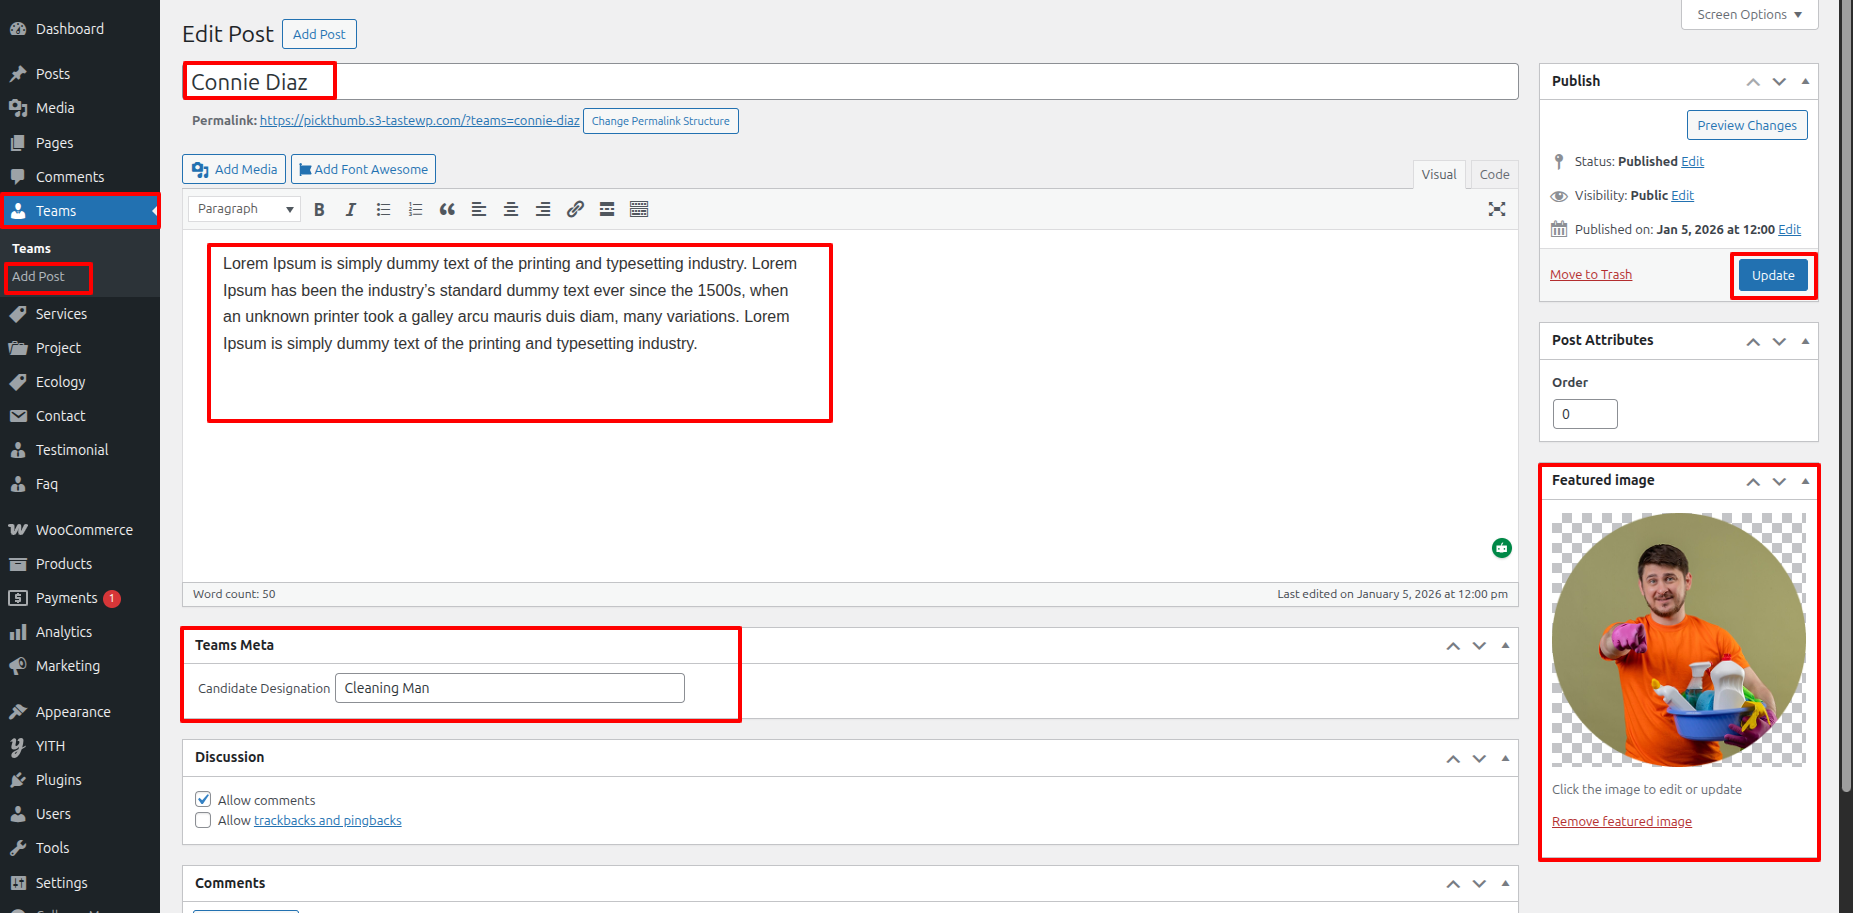Enter distraction-free fullscreen editor mode
Image resolution: width=1853 pixels, height=913 pixels.
pyautogui.click(x=1496, y=209)
